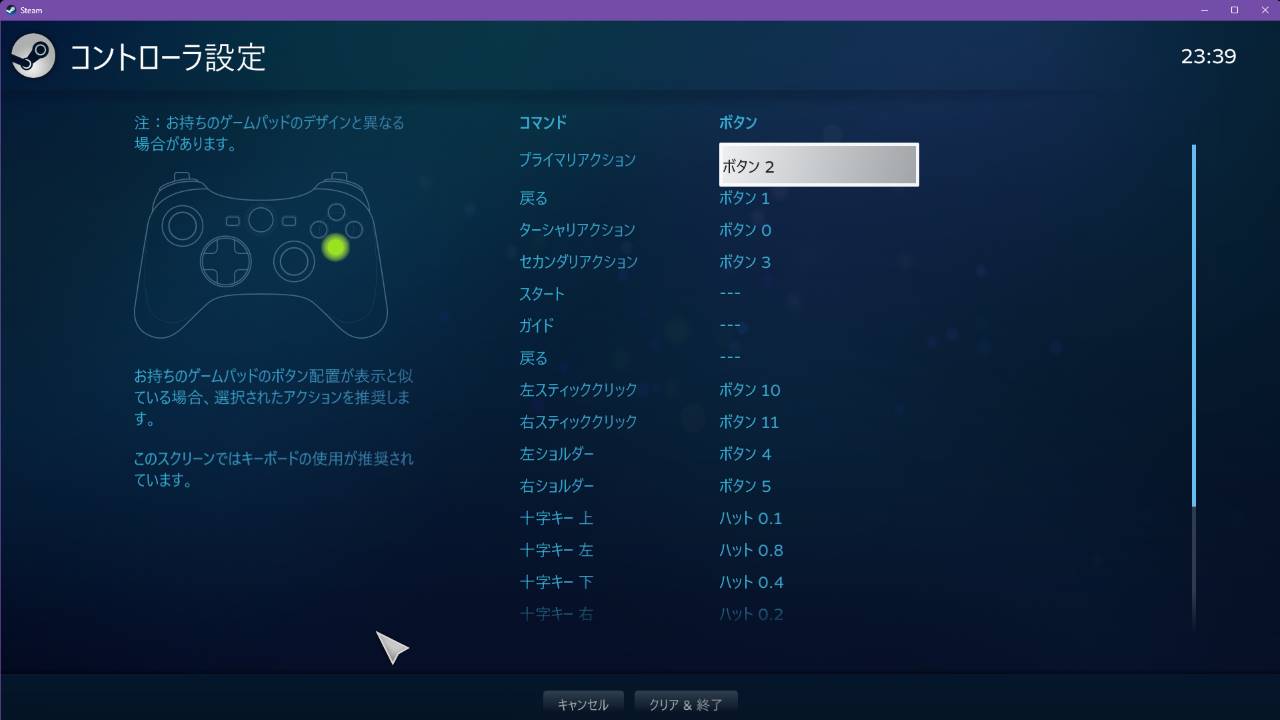Click the 23:39 clock display
Screen dimensions: 1280x720
(x=1208, y=57)
